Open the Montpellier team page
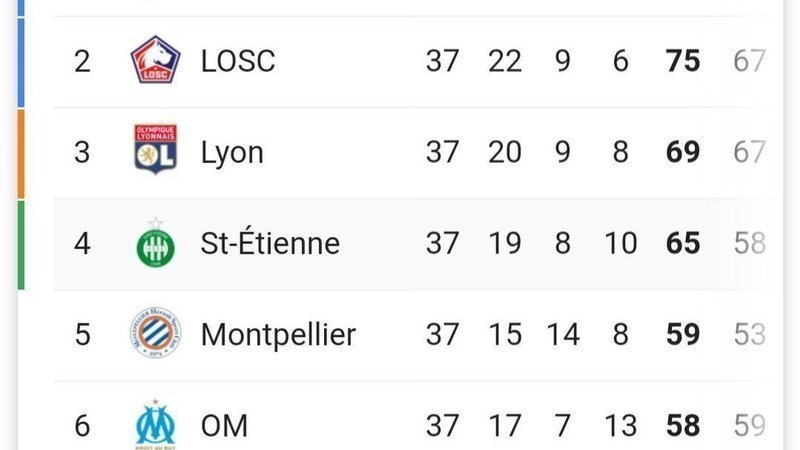 278,334
